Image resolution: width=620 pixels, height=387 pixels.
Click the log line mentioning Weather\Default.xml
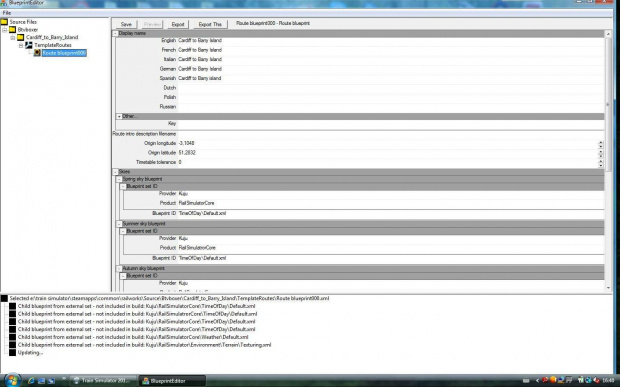pos(133,337)
